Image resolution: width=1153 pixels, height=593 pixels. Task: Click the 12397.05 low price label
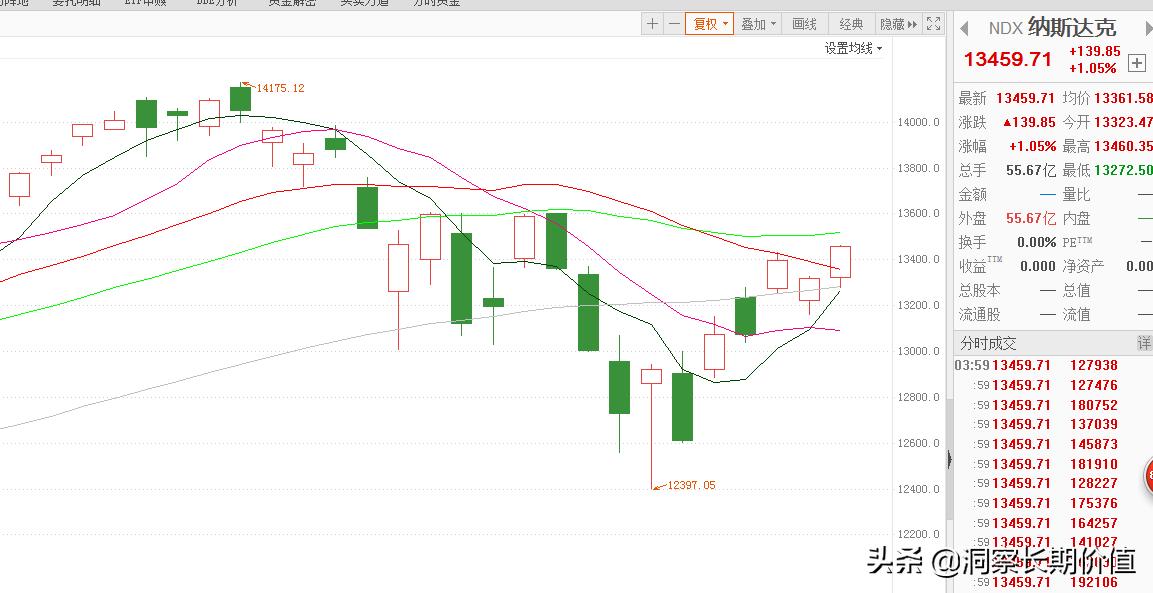coord(690,486)
